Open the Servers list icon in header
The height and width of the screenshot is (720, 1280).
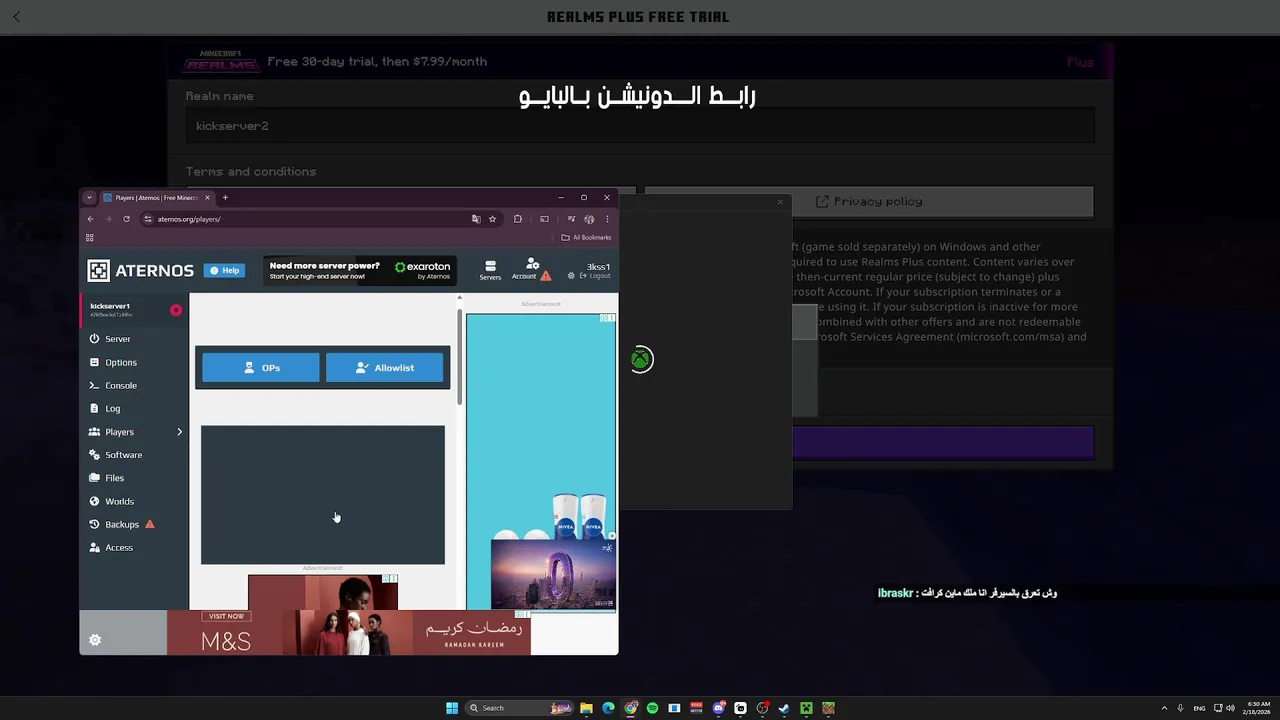pos(490,270)
